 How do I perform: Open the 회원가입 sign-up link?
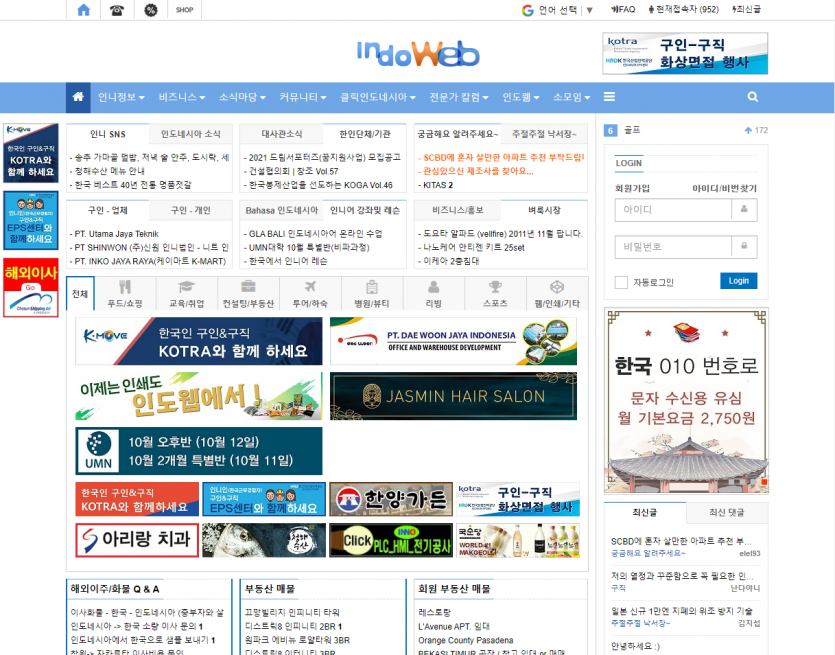tap(632, 188)
